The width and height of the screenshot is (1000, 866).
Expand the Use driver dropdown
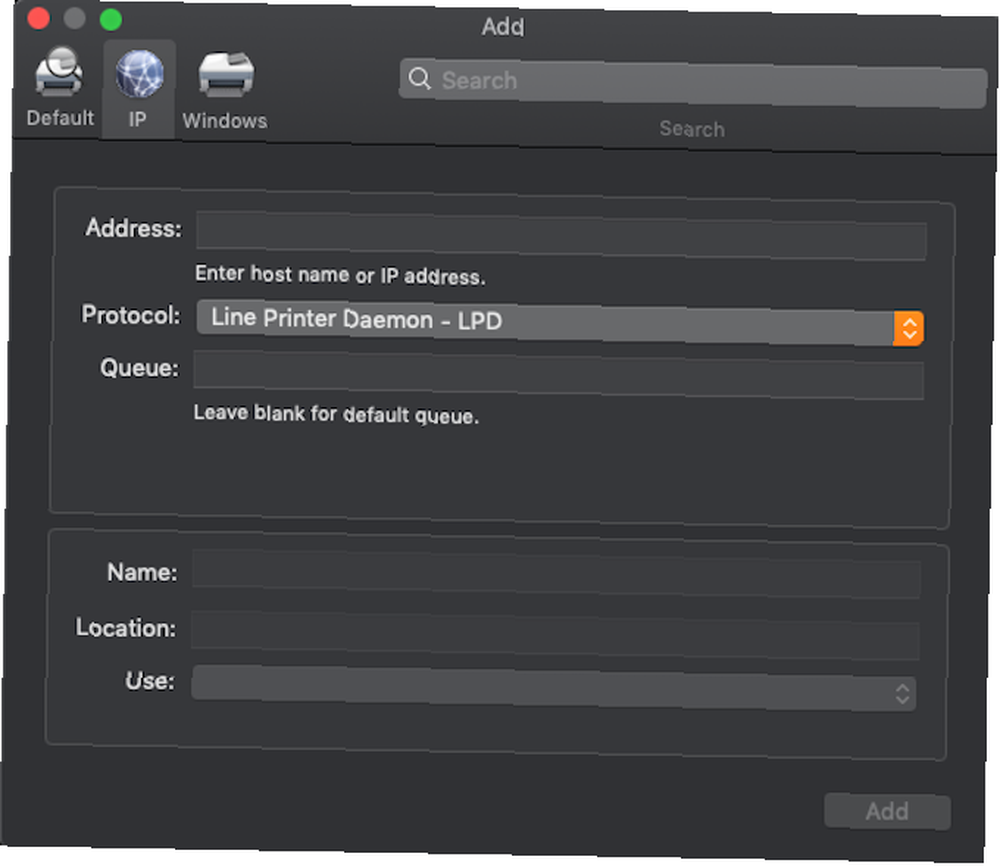554,687
